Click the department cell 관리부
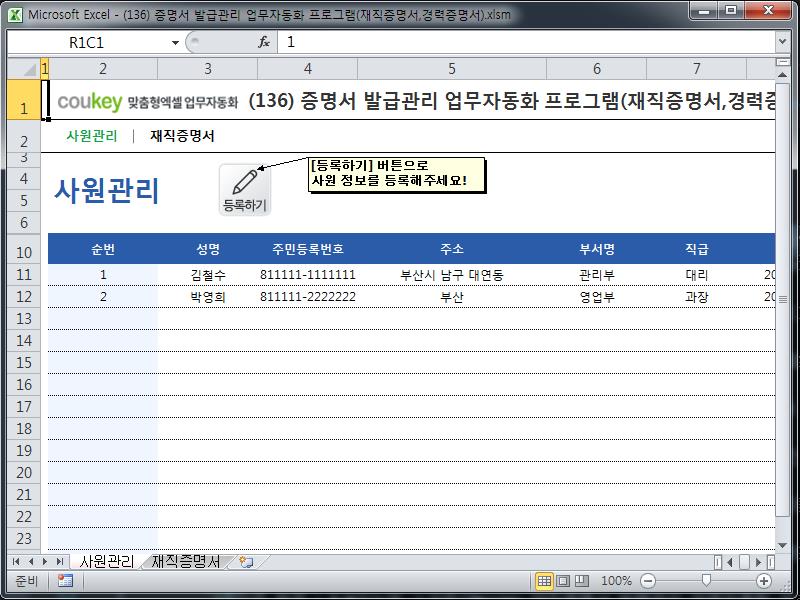 [x=596, y=275]
